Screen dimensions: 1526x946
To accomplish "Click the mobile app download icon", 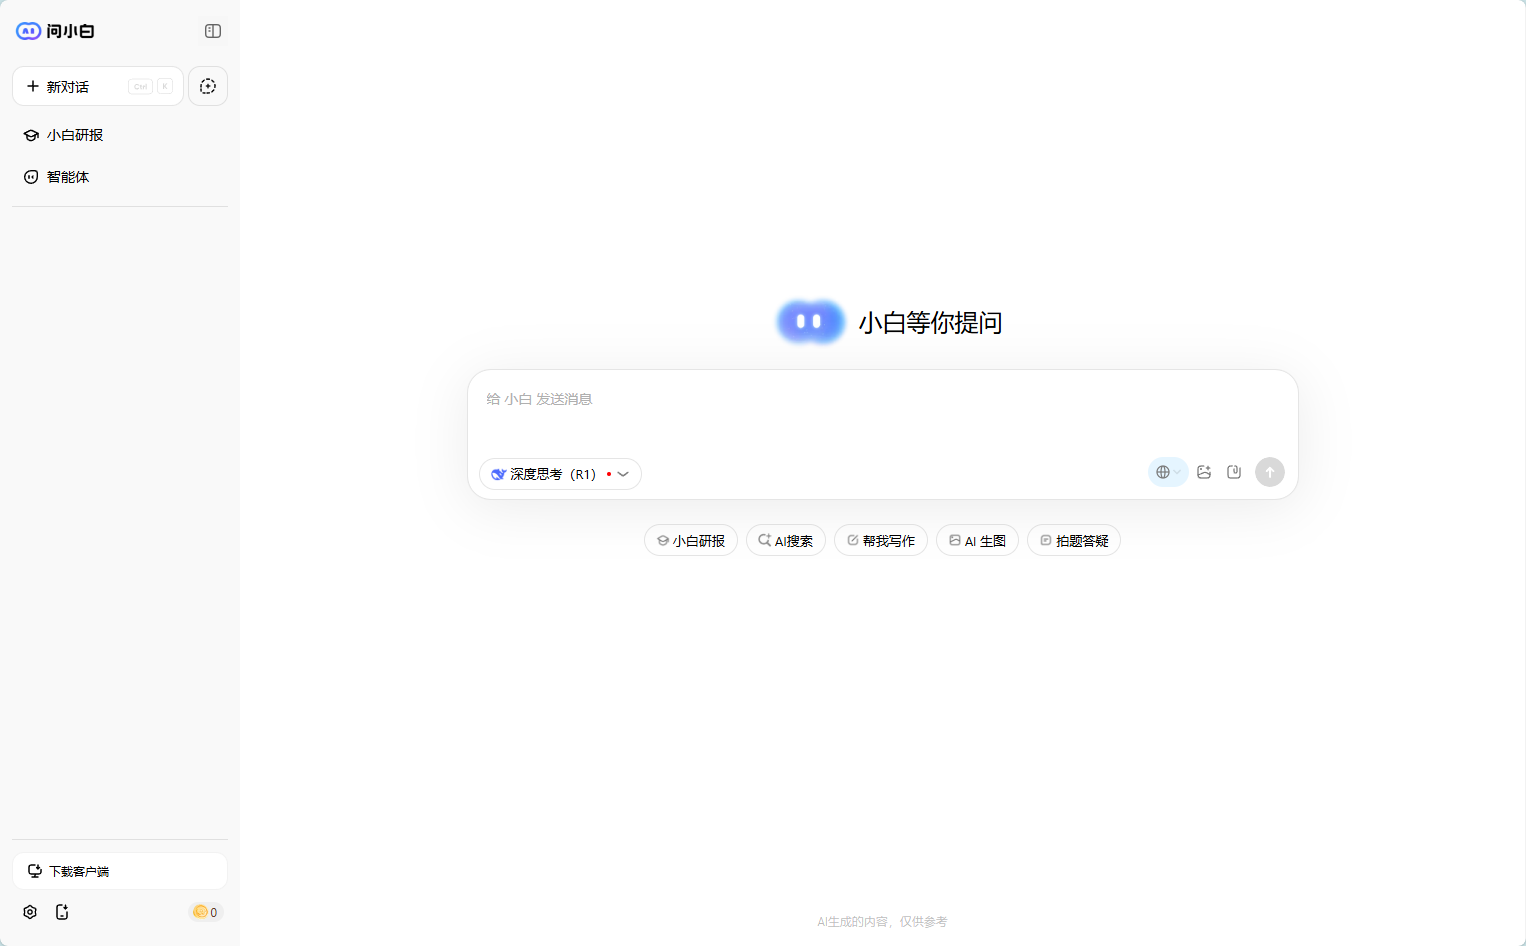I will pos(62,912).
